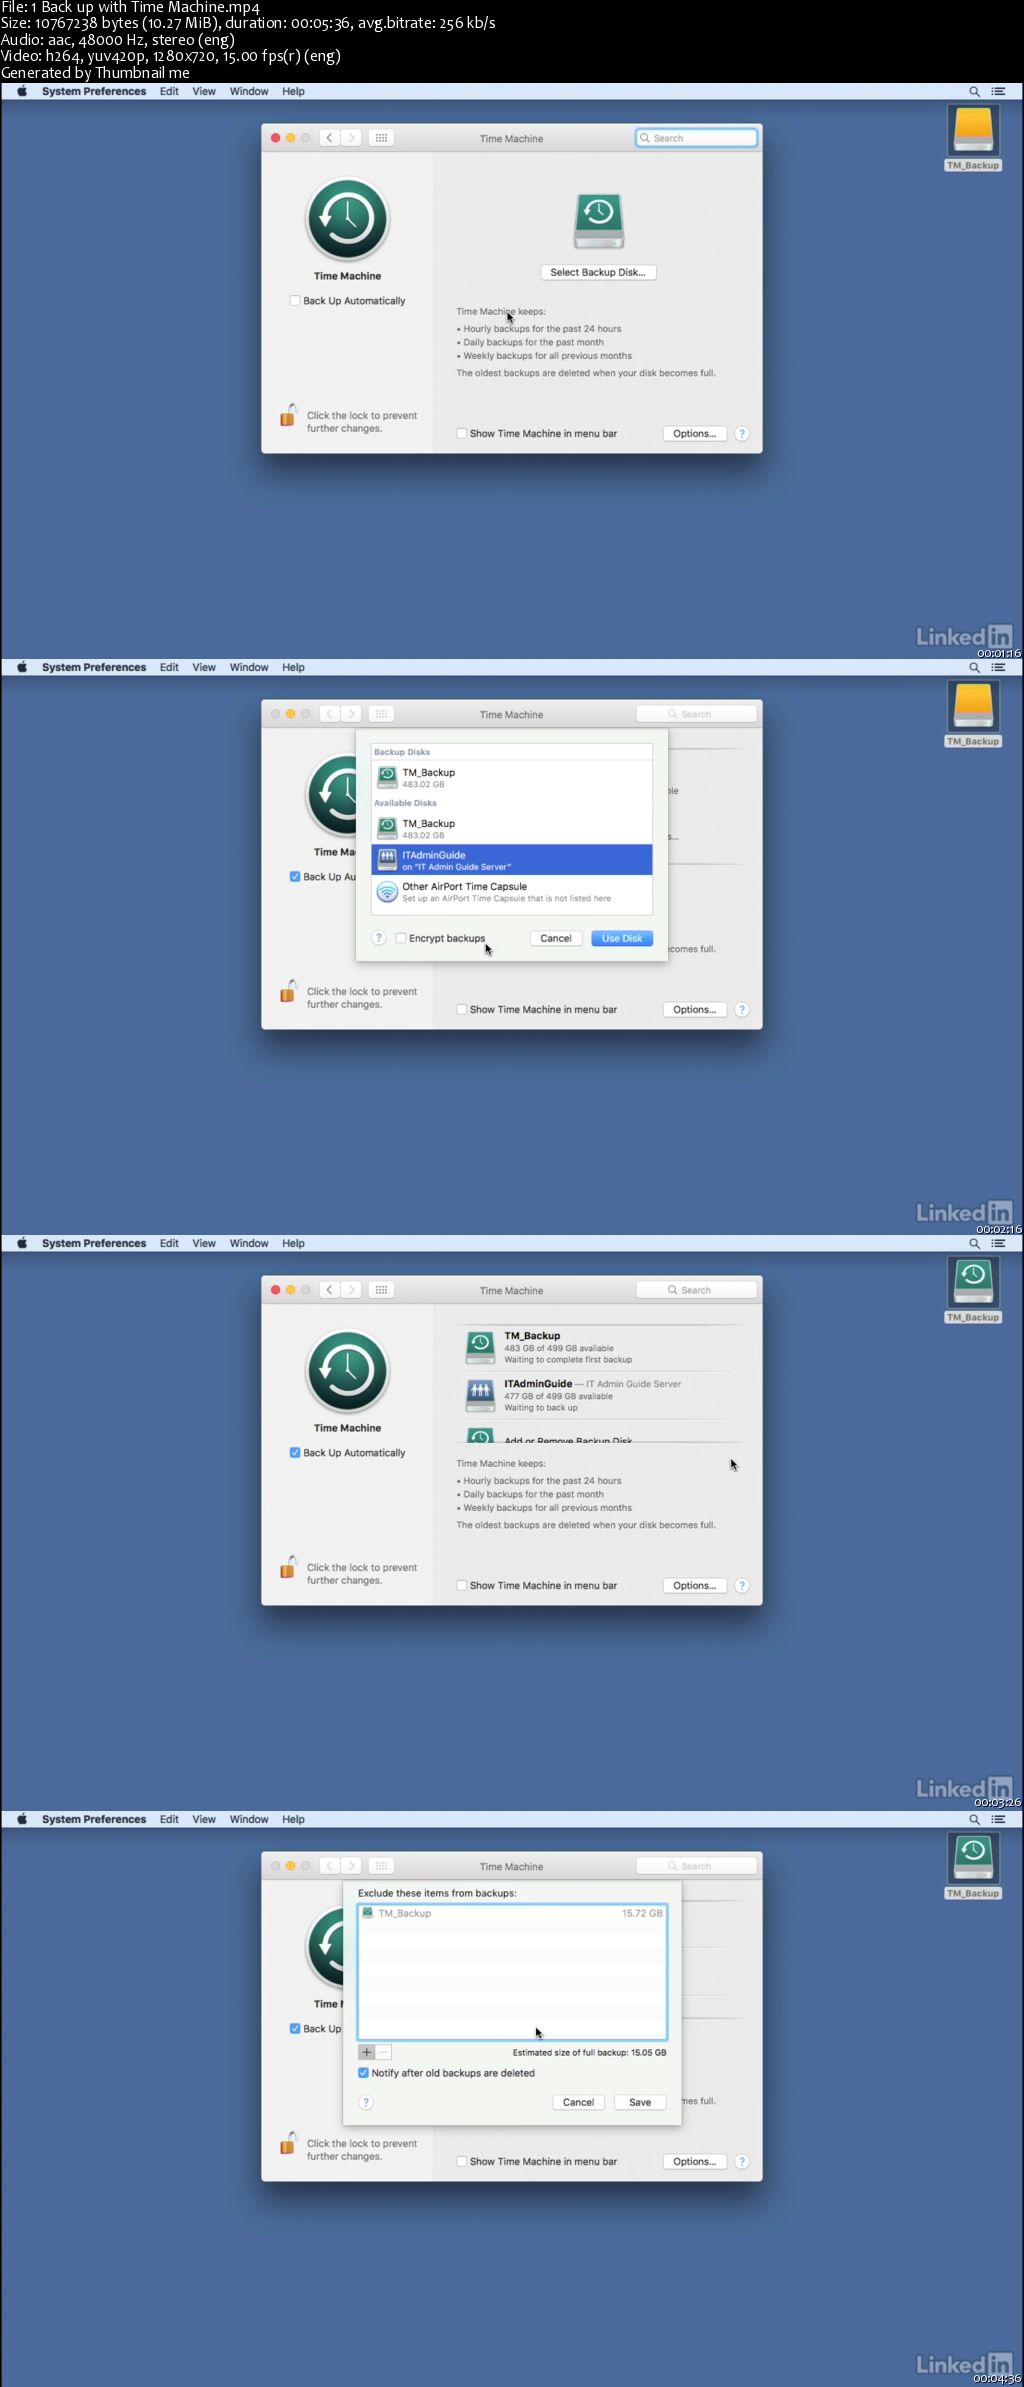Viewport: 1024px width, 2387px height.
Task: Click the blue Use Disk button
Action: coord(622,938)
